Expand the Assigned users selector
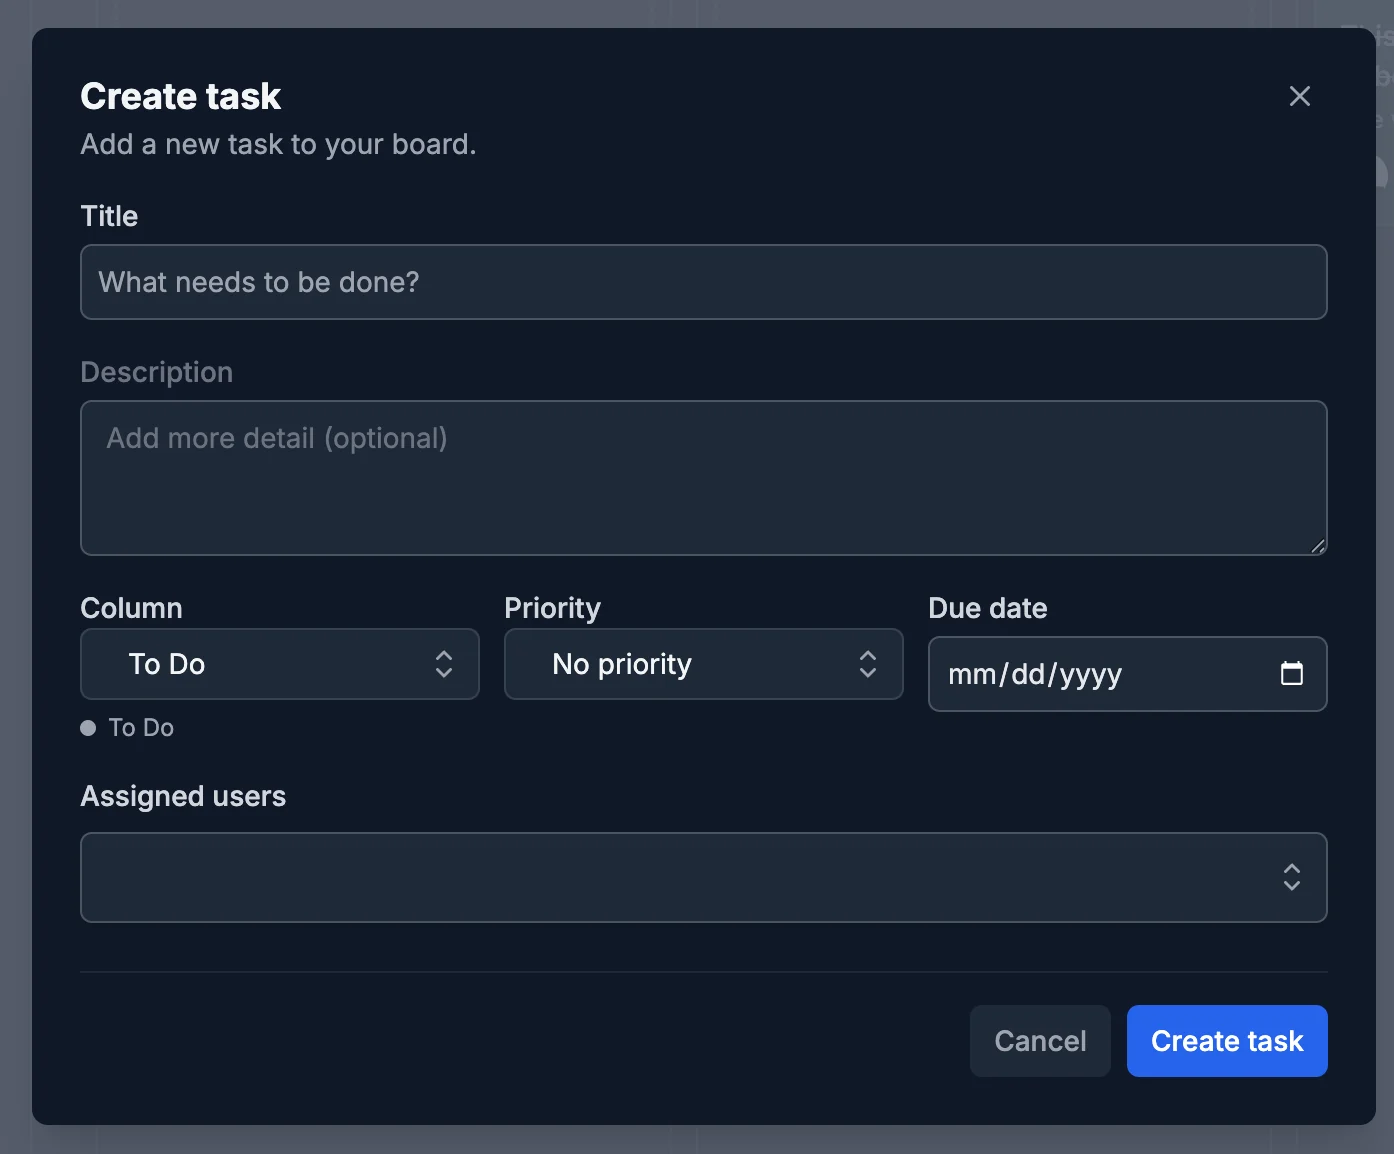This screenshot has width=1394, height=1154. (x=703, y=877)
